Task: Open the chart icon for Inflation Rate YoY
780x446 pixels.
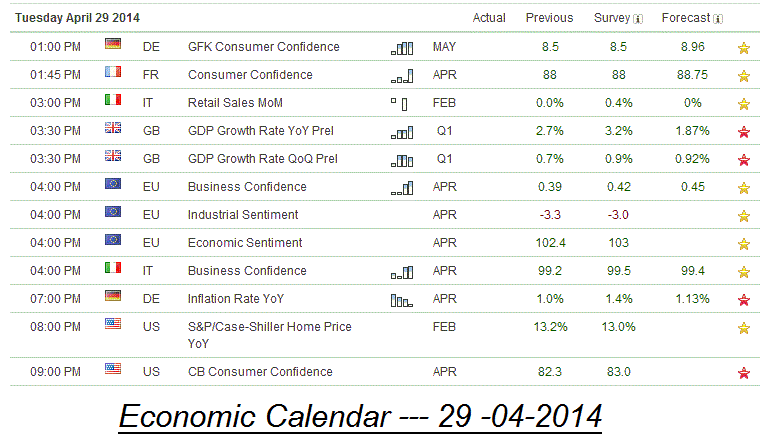Action: pos(401,299)
